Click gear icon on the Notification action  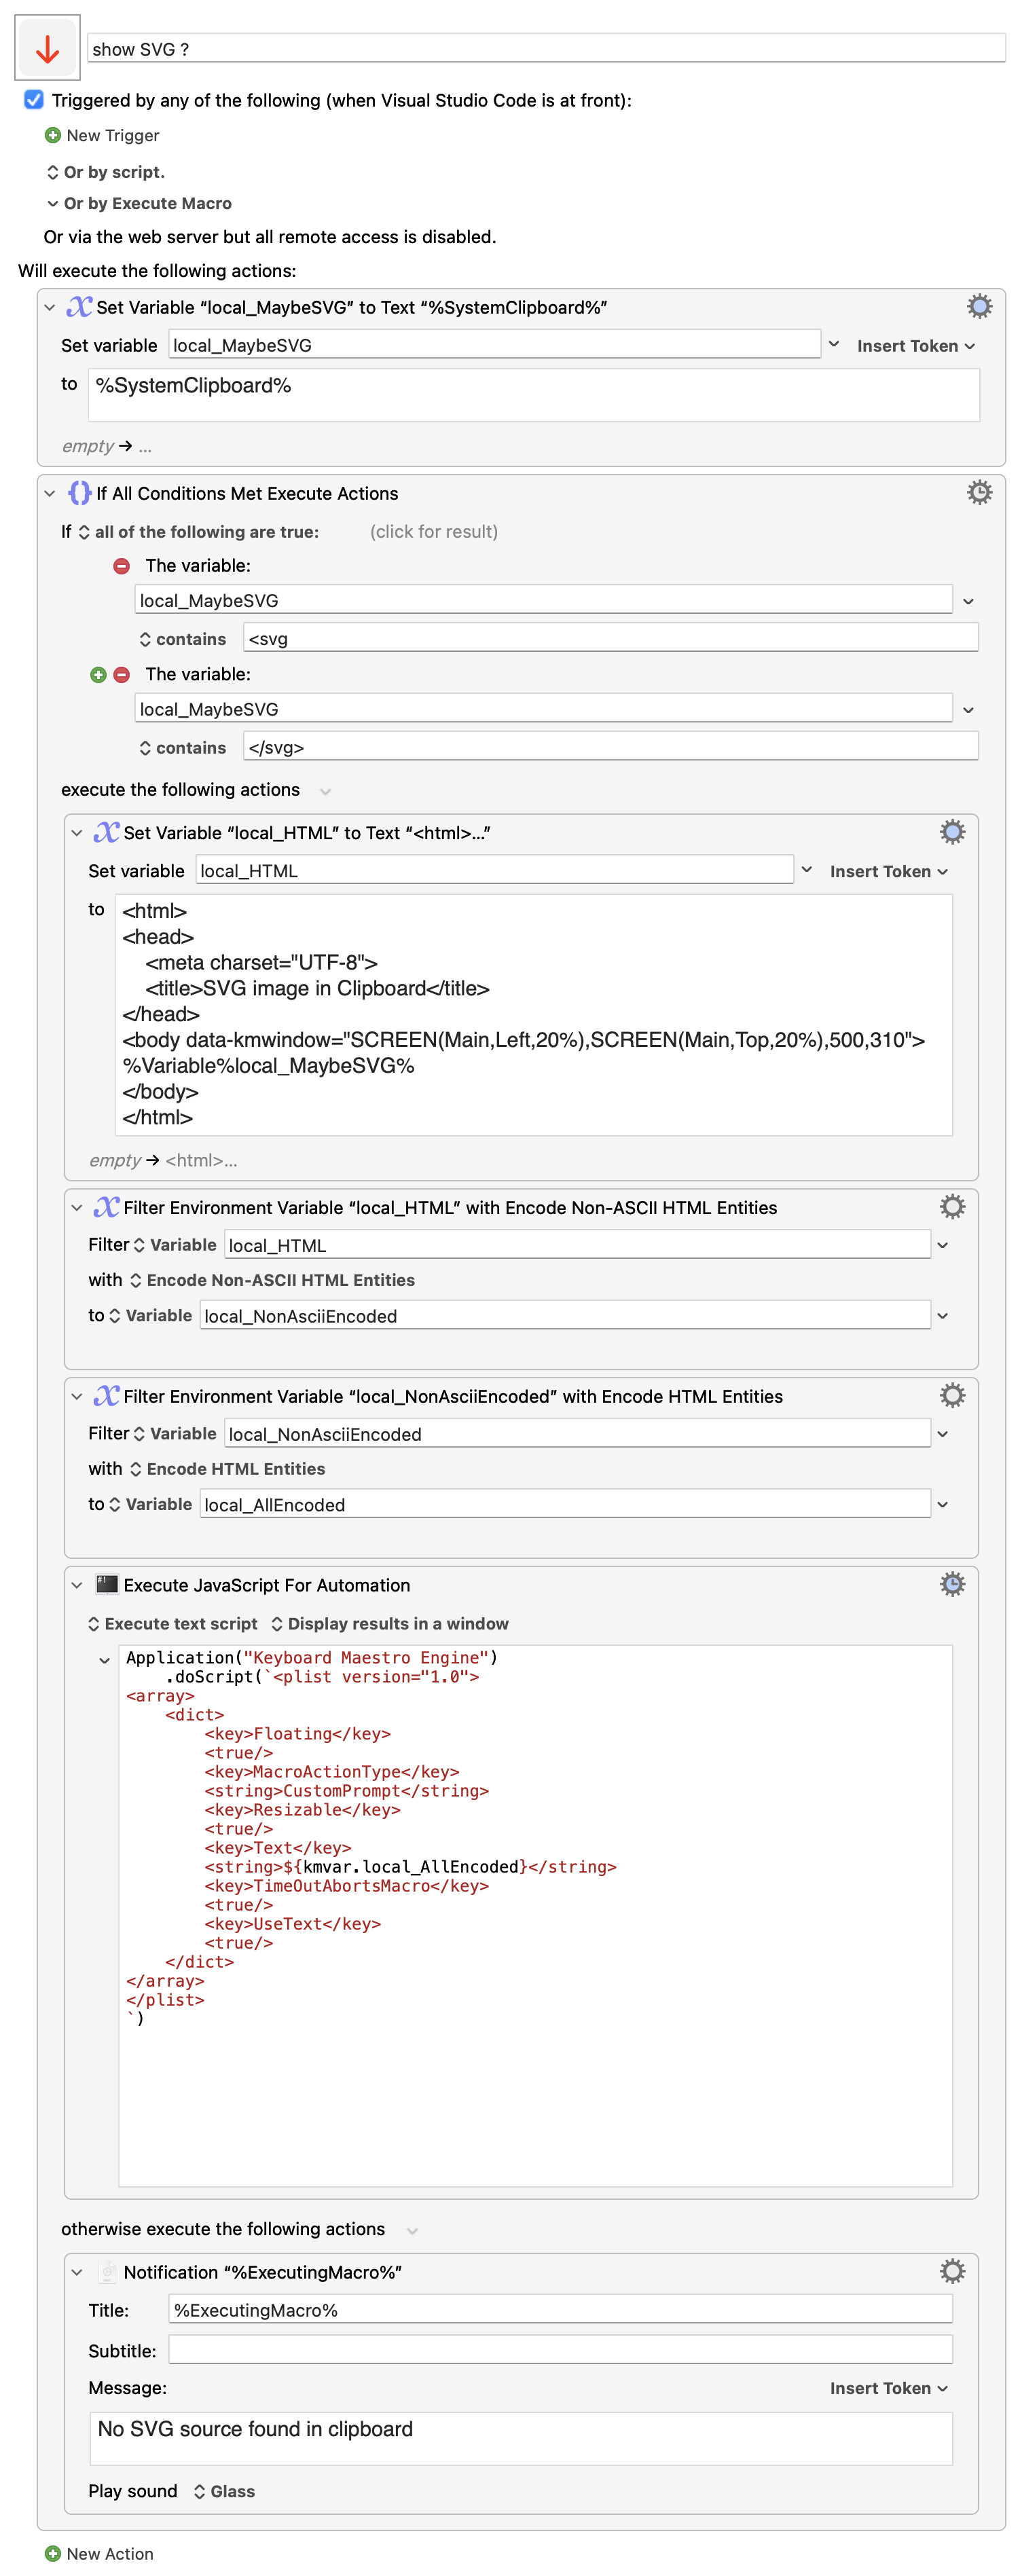(x=951, y=2271)
